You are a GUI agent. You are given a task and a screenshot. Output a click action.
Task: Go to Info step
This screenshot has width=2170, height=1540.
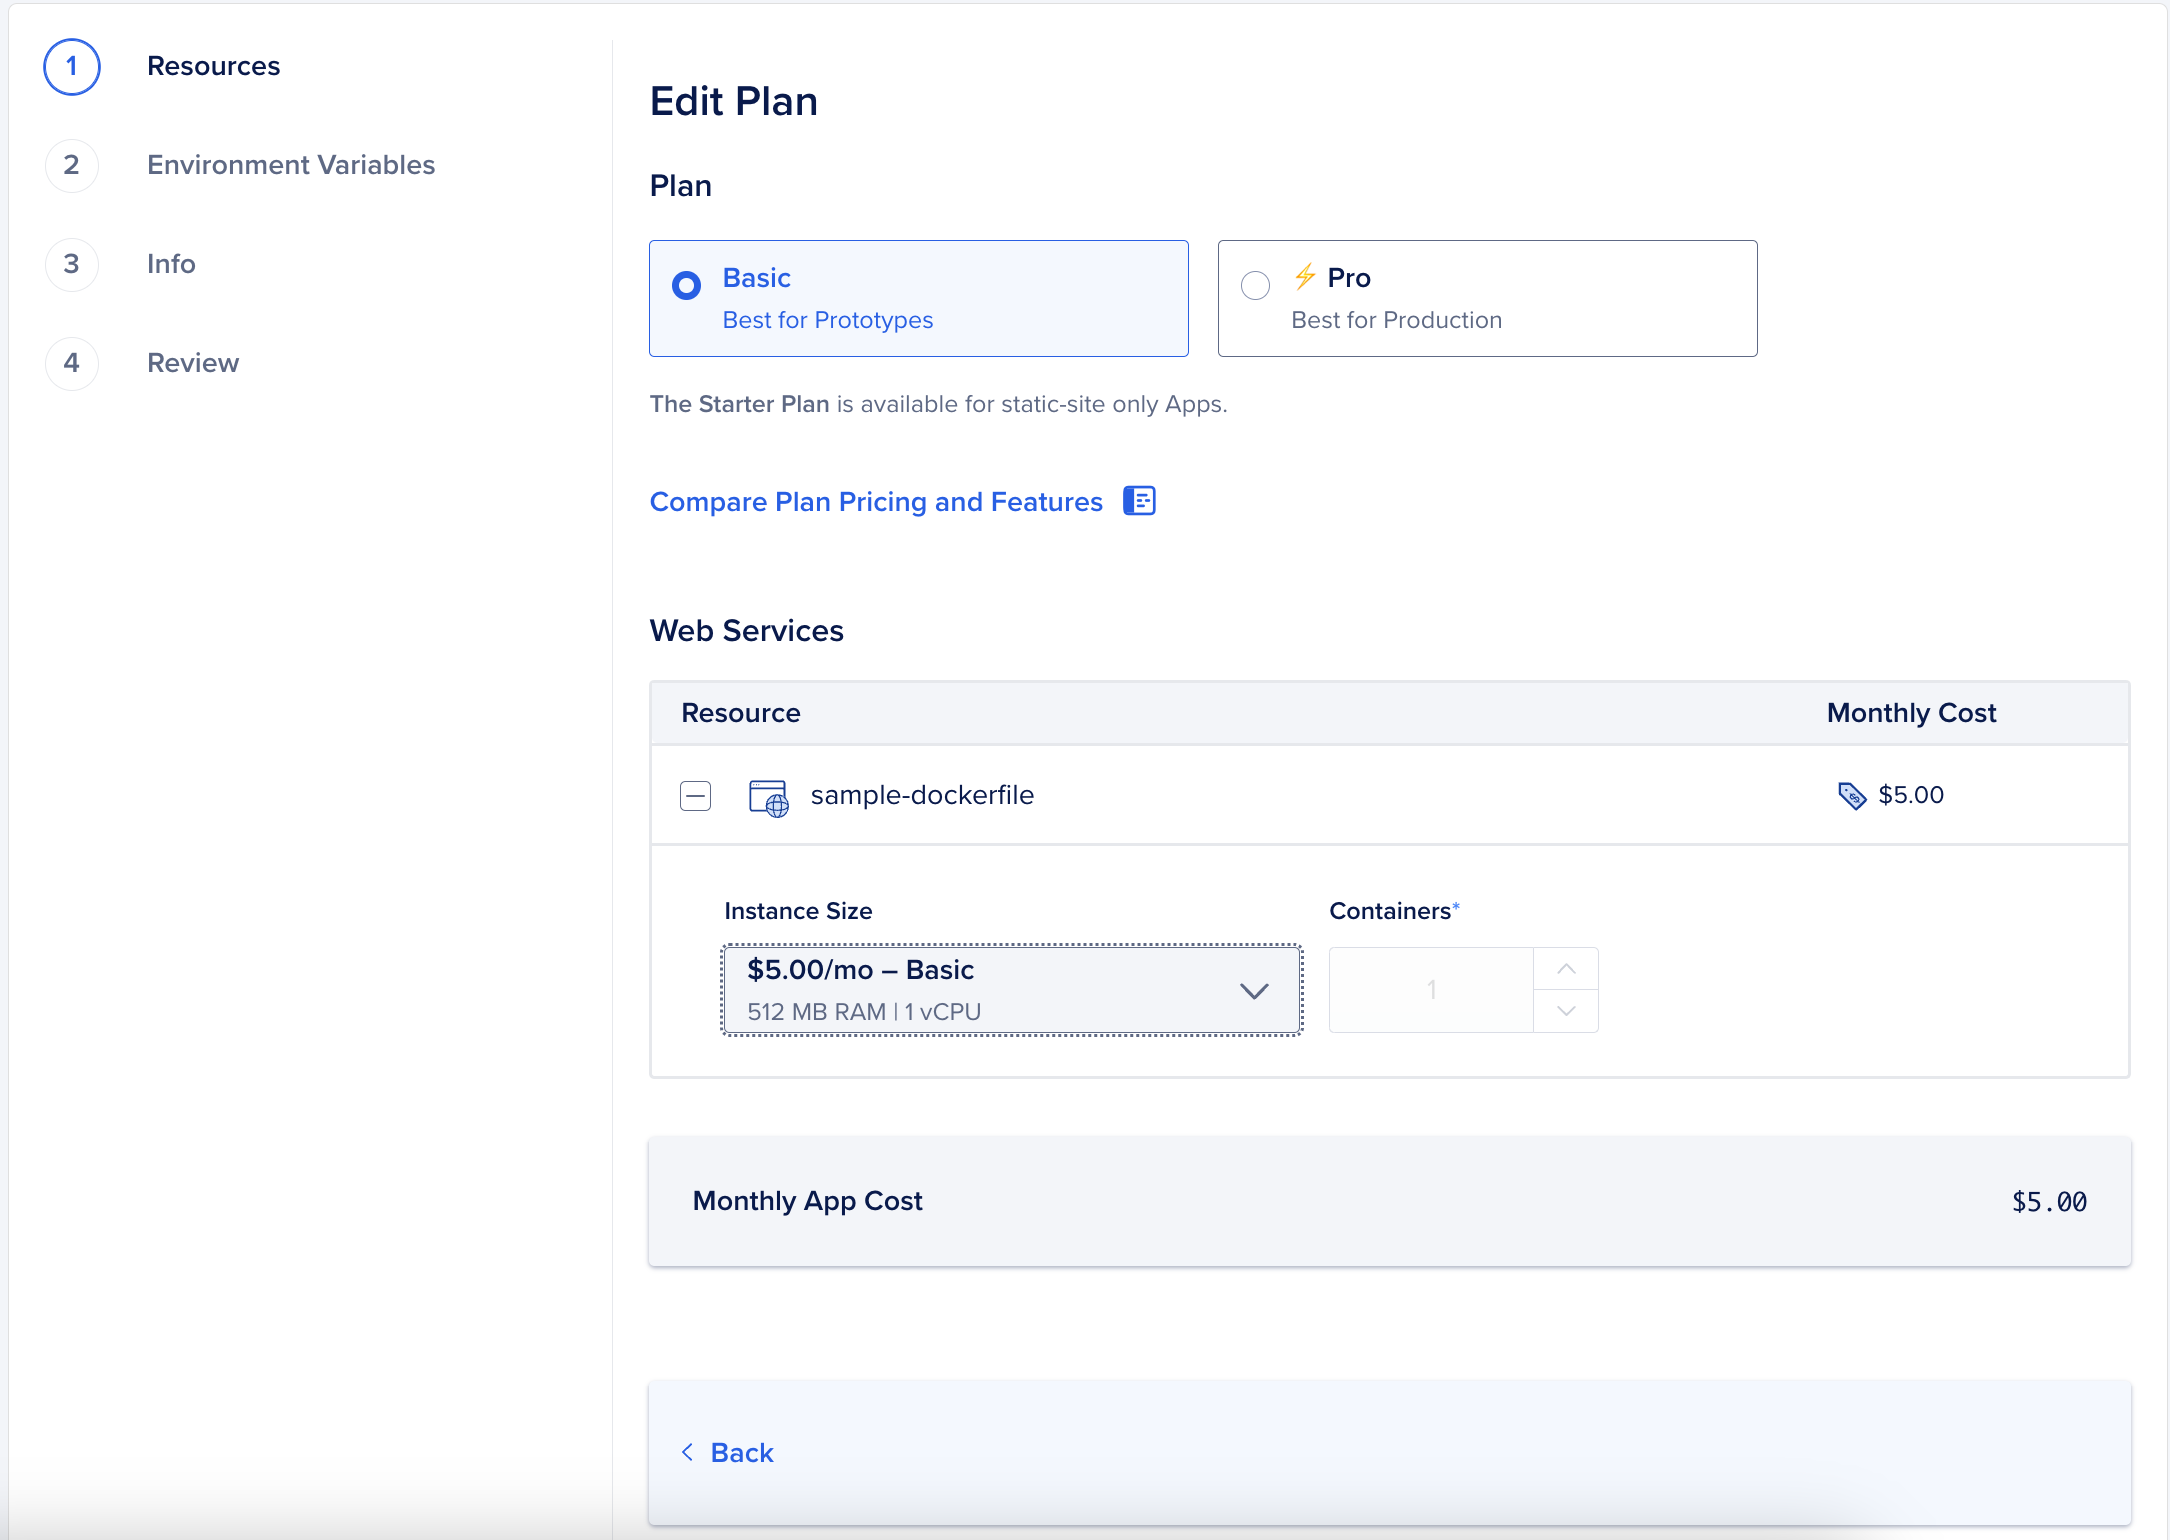pos(171,264)
